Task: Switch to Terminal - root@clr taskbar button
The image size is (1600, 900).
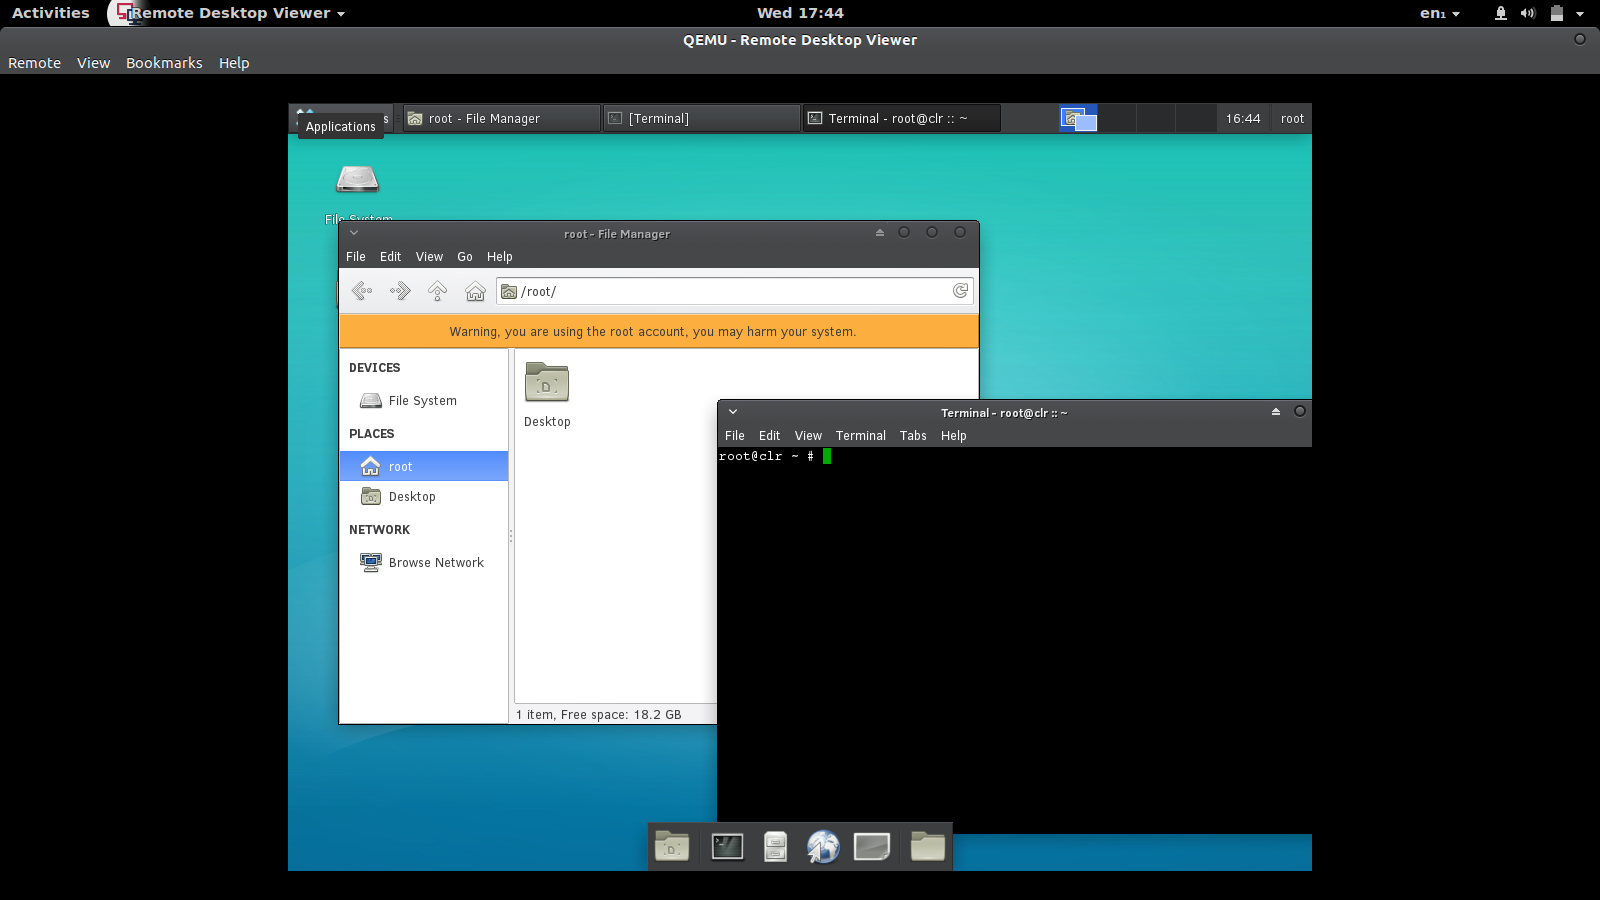Action: (x=902, y=119)
